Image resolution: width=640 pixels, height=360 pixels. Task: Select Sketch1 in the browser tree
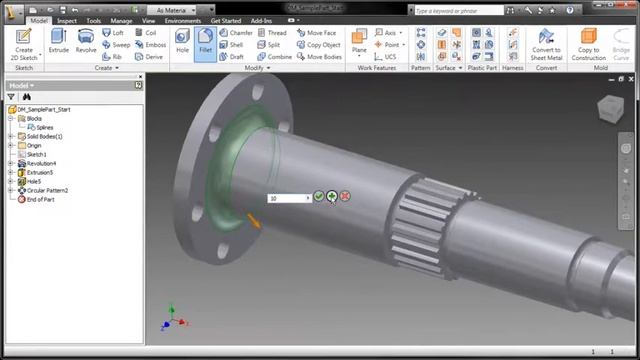pyautogui.click(x=32, y=154)
